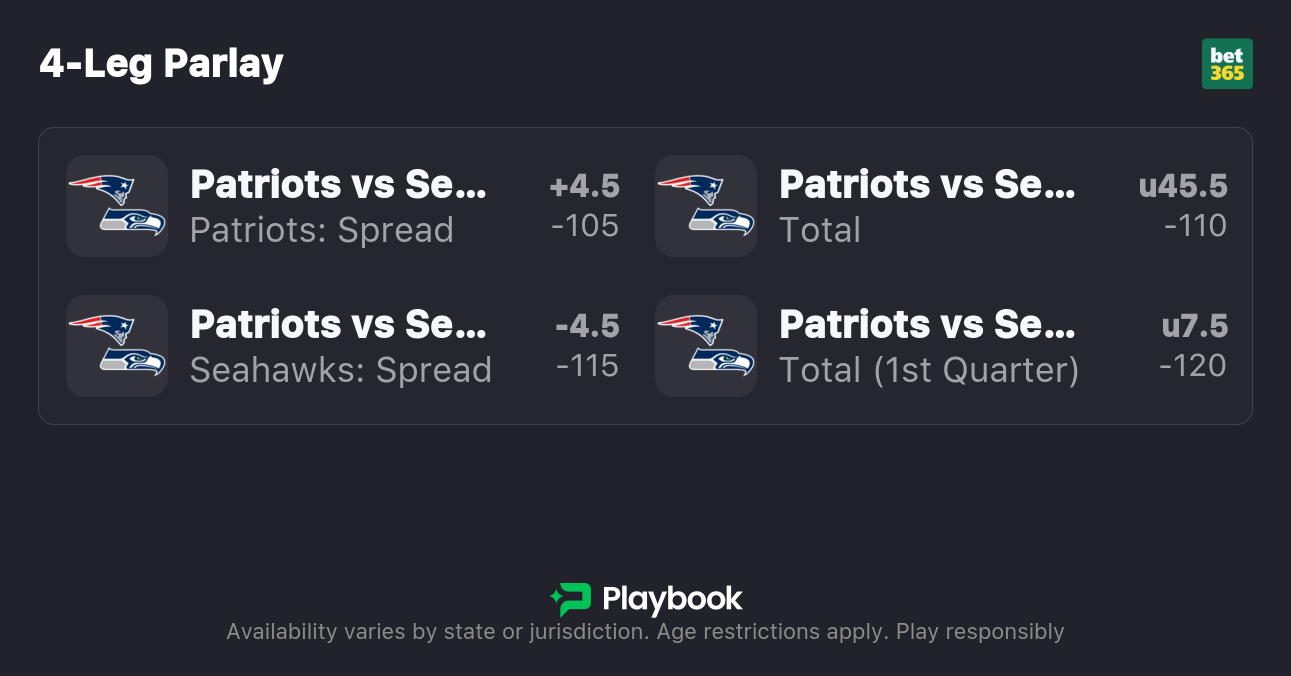The image size is (1291, 676).
Task: Click the bet365 logo badge
Action: [x=1227, y=64]
